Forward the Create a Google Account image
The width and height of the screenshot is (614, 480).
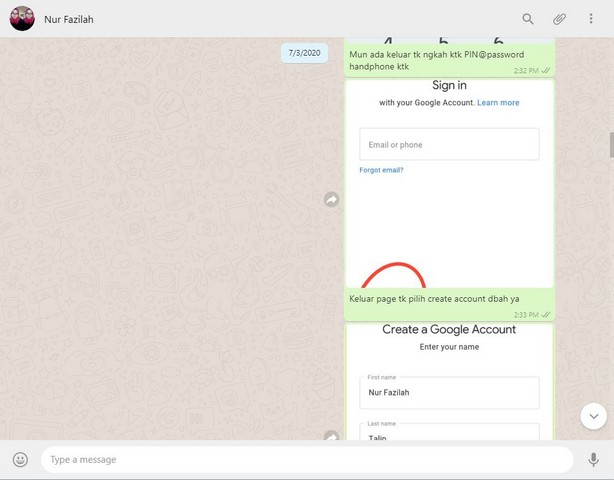pyautogui.click(x=331, y=436)
